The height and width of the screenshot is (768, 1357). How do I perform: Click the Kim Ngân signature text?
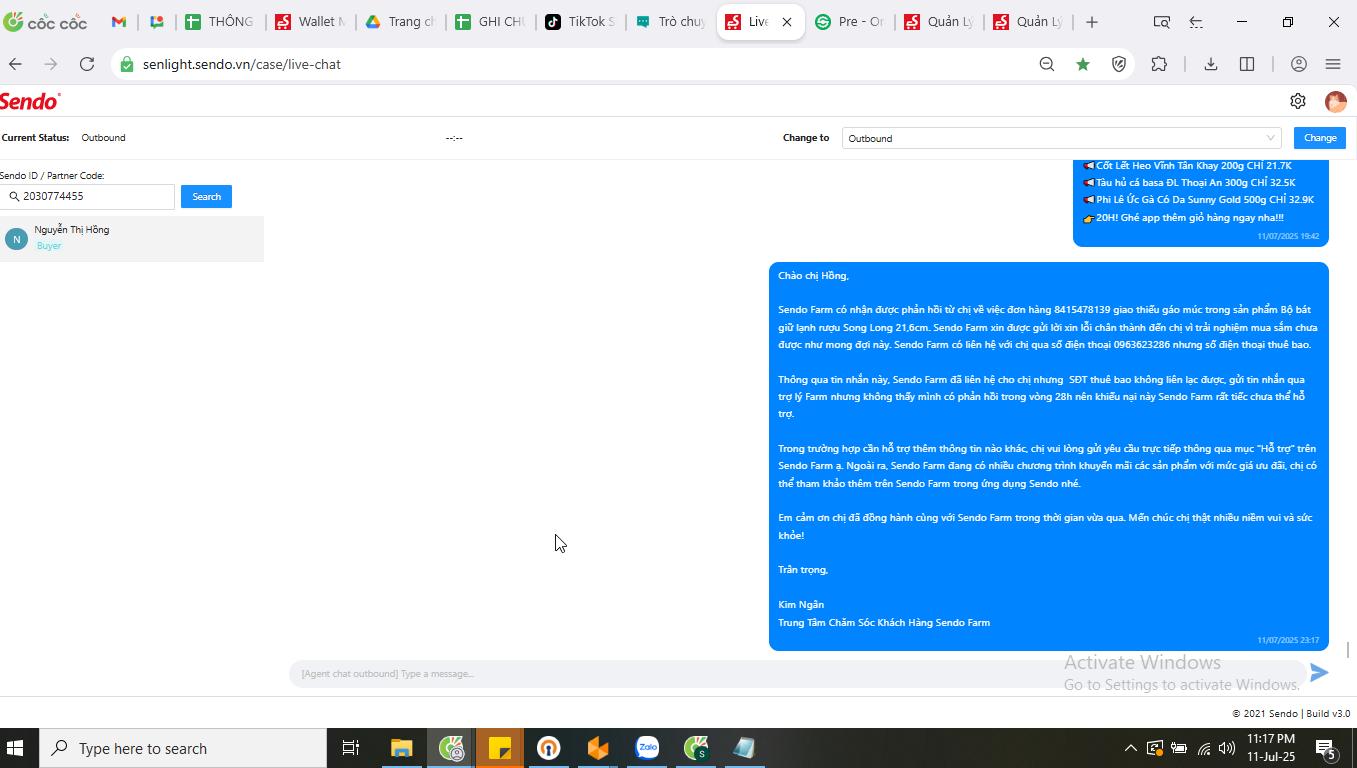coord(801,605)
